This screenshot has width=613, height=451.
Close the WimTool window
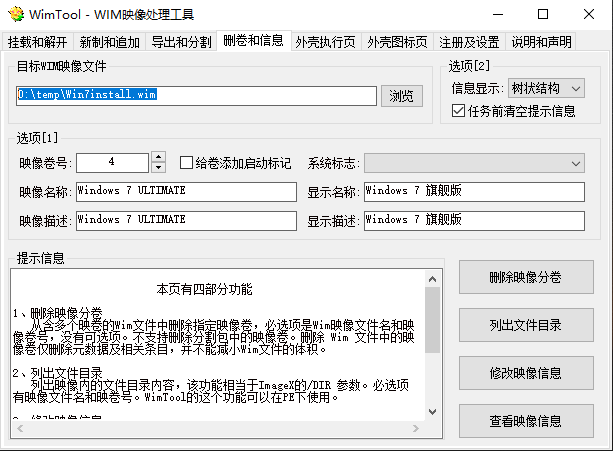click(x=589, y=14)
